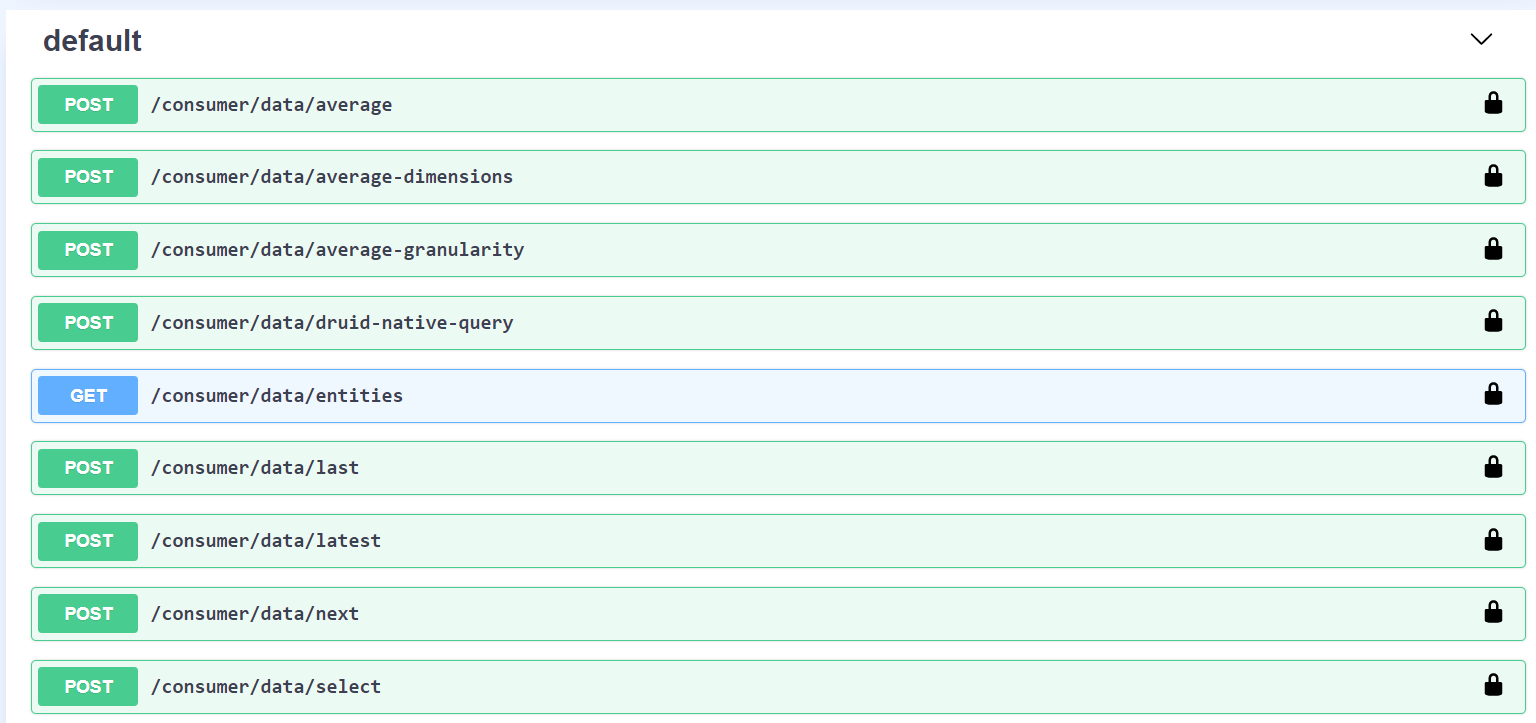Expand the /consumer/data/druid-native-query path

pos(332,323)
